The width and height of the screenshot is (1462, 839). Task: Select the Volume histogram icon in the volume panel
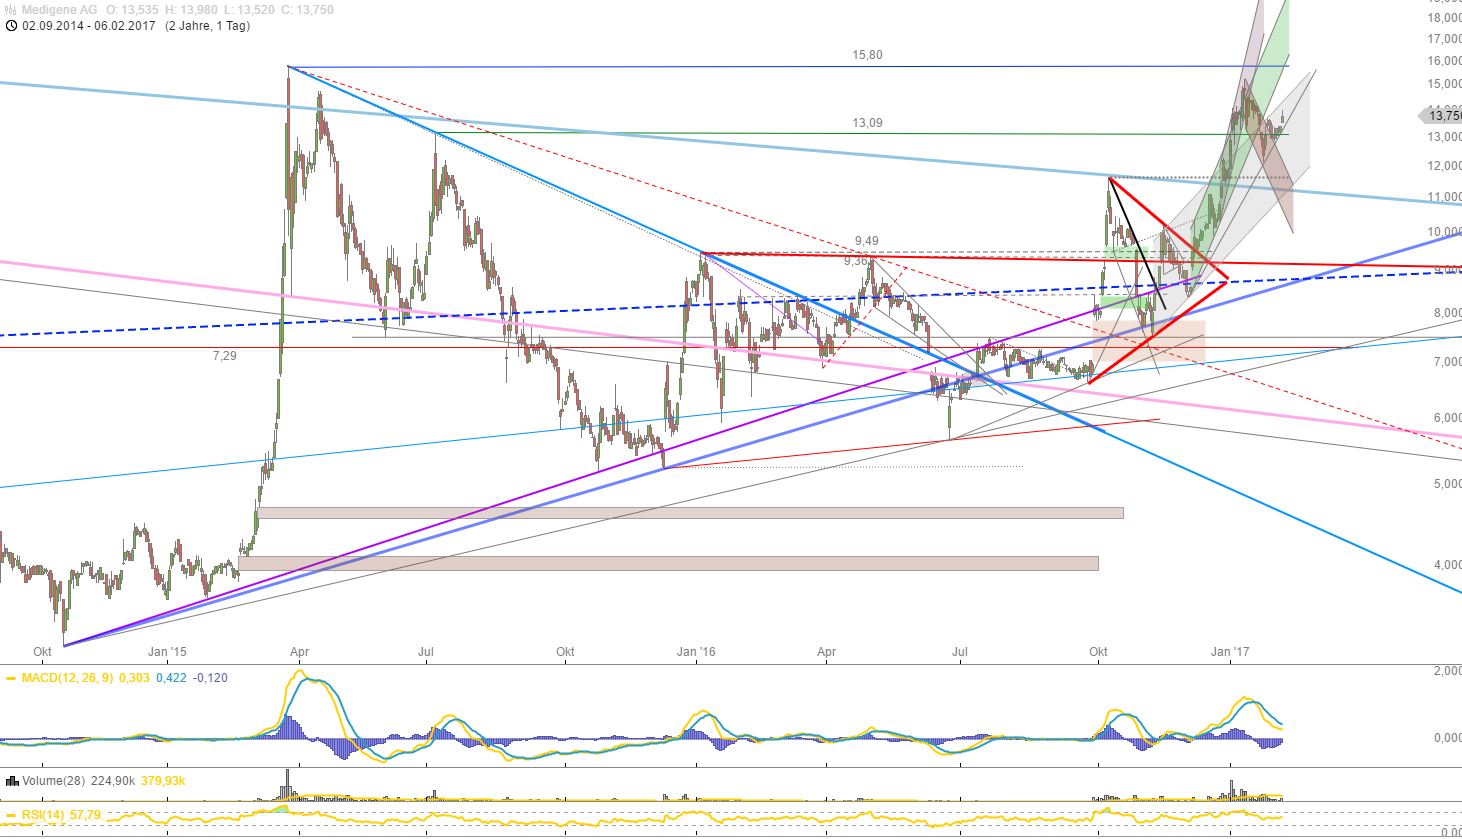click(x=11, y=779)
